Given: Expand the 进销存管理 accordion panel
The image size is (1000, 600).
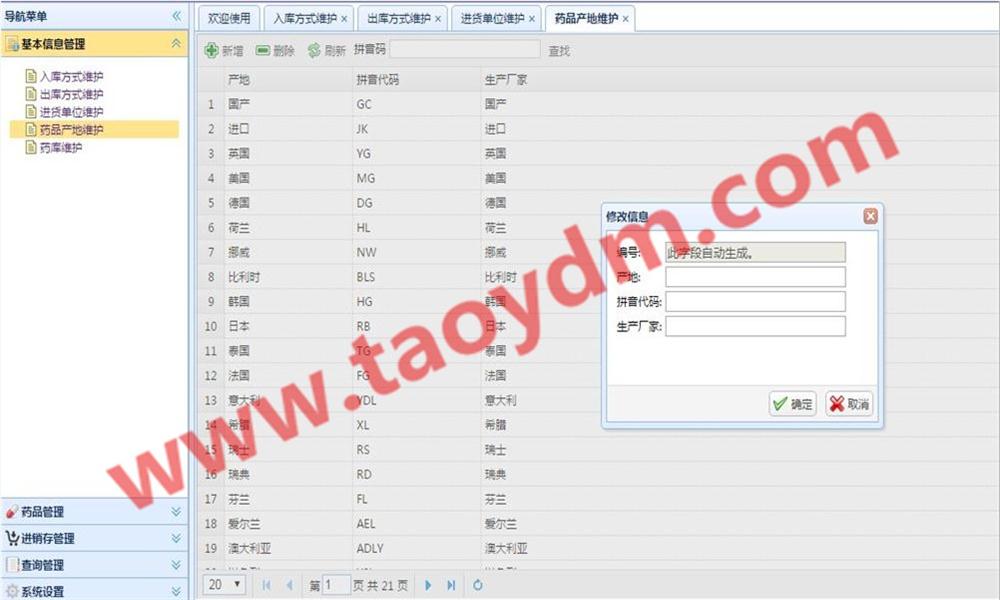Looking at the screenshot, I should click(176, 538).
